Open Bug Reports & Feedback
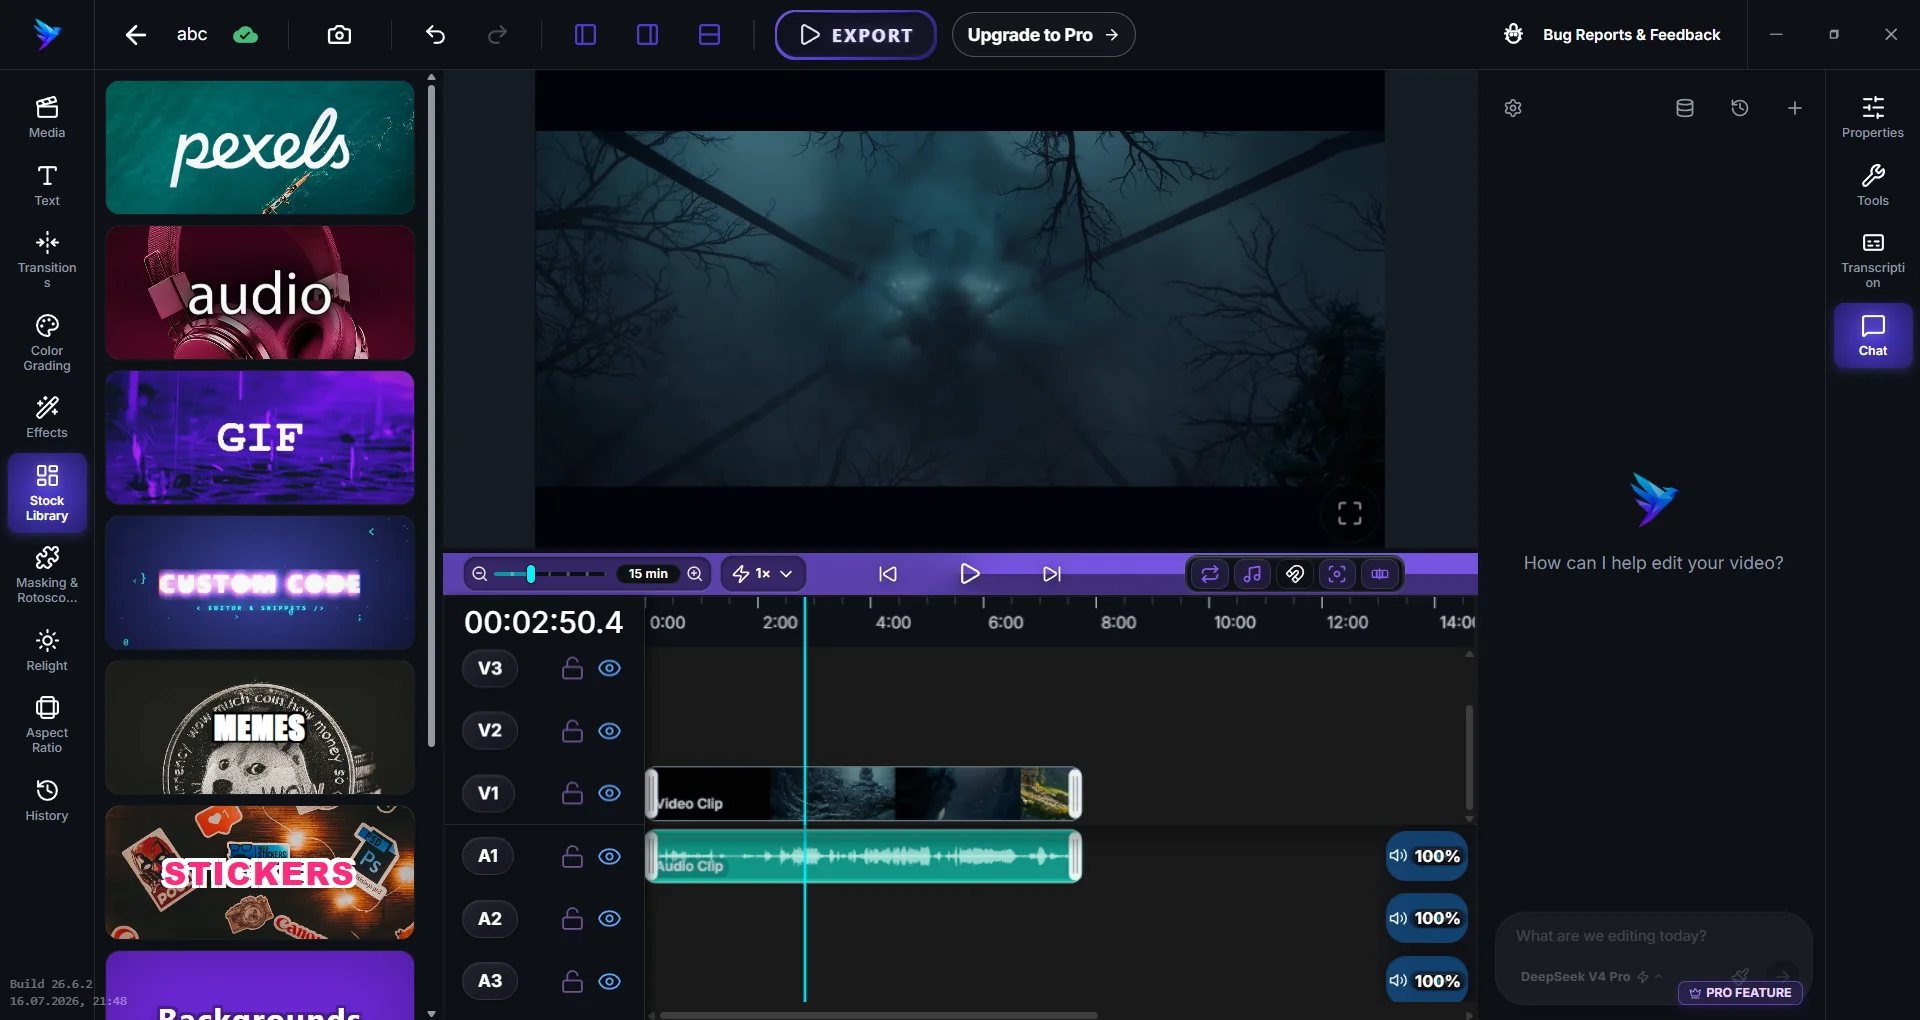 coord(1612,35)
